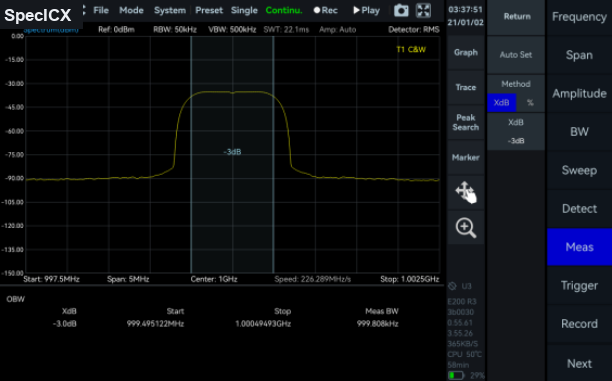The width and height of the screenshot is (612, 381).
Task: Open the Span menu
Action: point(579,55)
